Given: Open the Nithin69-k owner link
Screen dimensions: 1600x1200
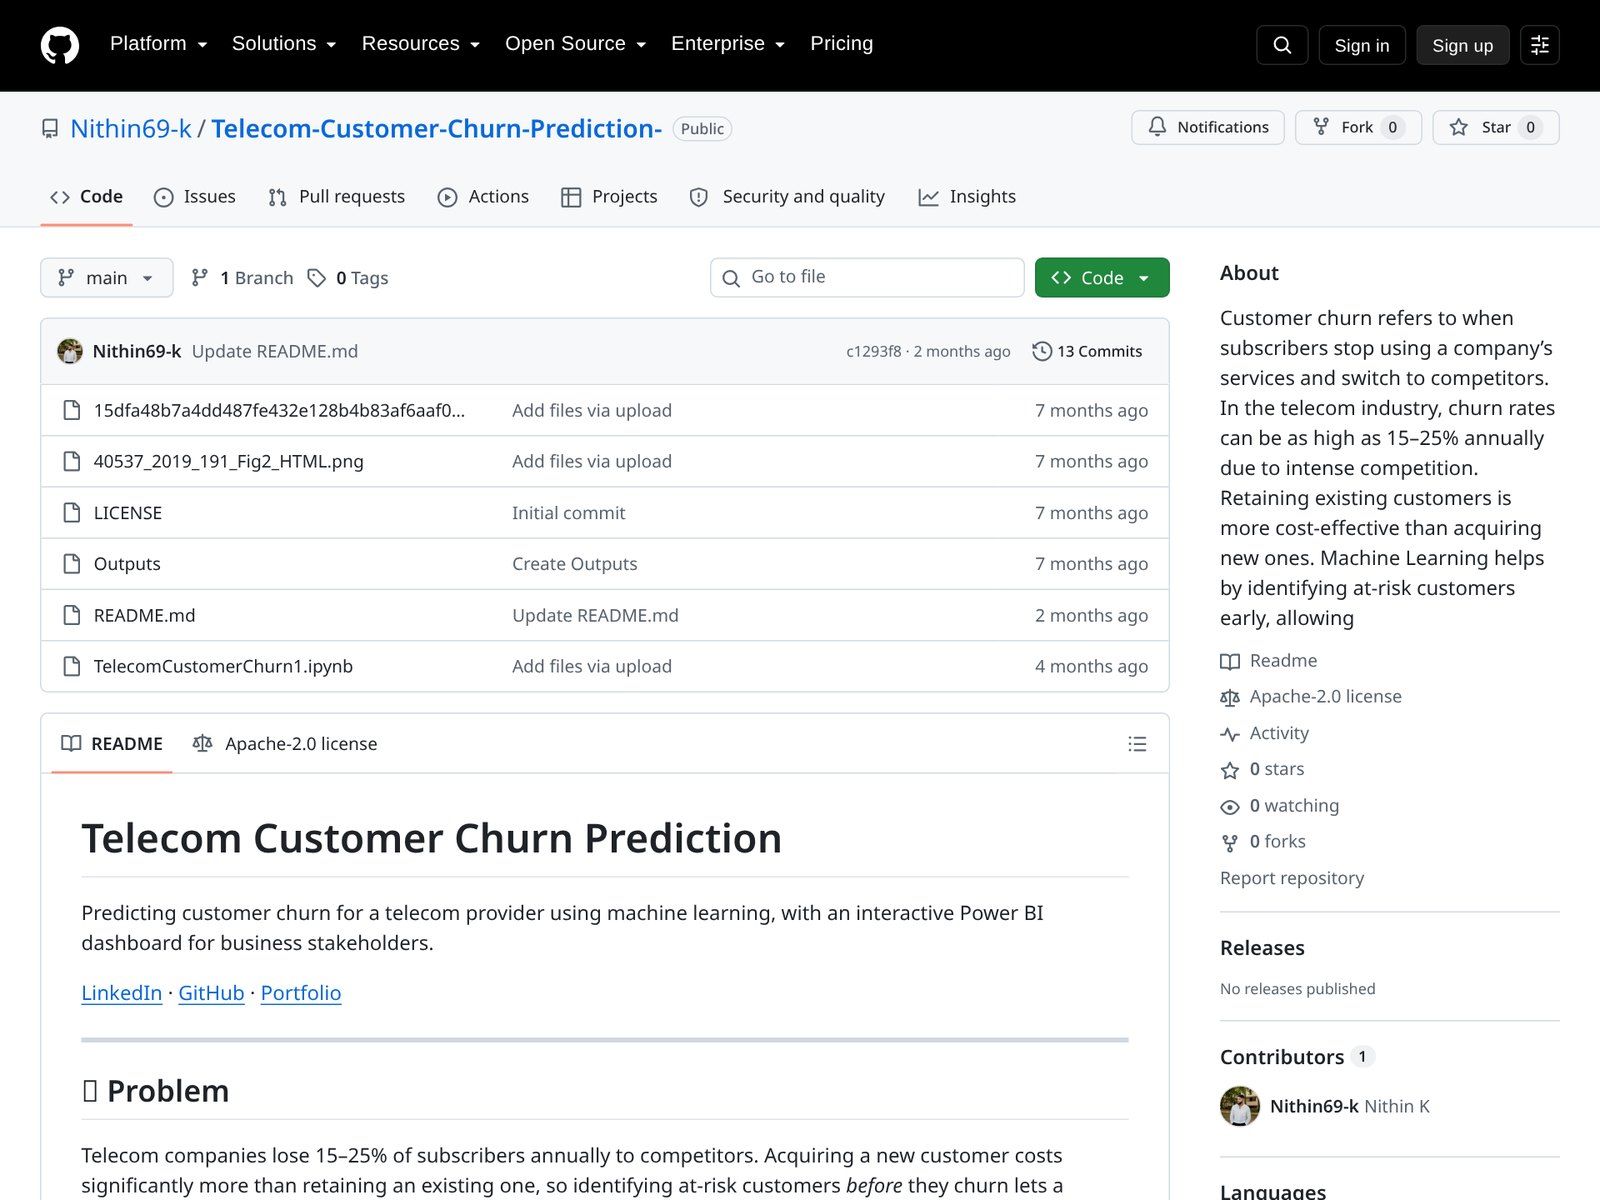Looking at the screenshot, I should (x=131, y=129).
